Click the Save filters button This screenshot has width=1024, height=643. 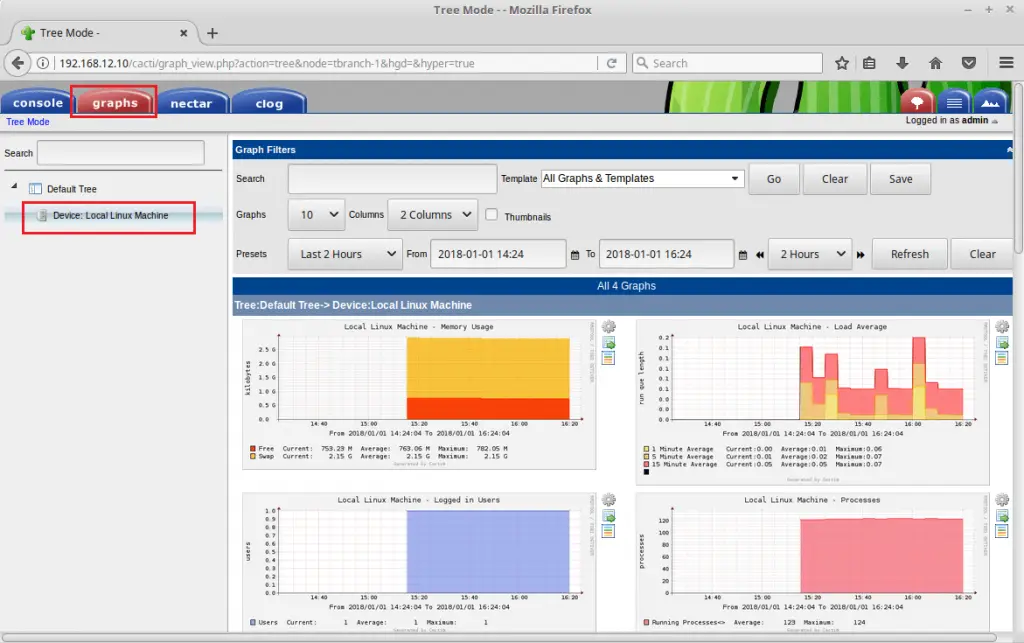coord(901,179)
